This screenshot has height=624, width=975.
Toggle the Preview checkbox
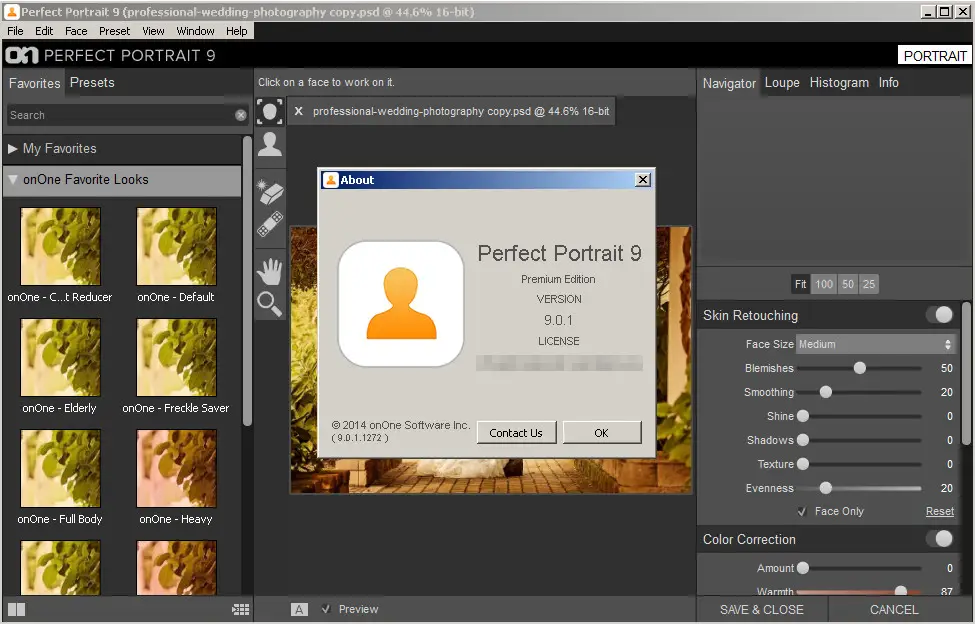point(326,609)
